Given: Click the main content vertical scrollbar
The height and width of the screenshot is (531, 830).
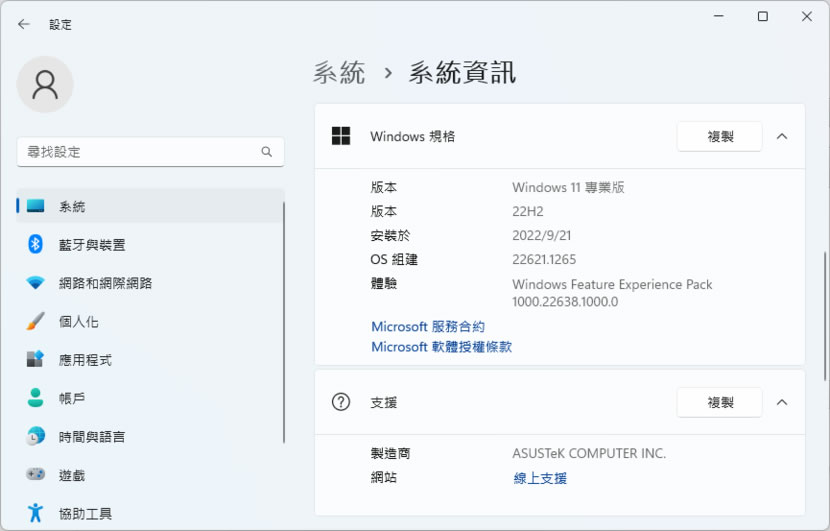Looking at the screenshot, I should pyautogui.click(x=825, y=316).
